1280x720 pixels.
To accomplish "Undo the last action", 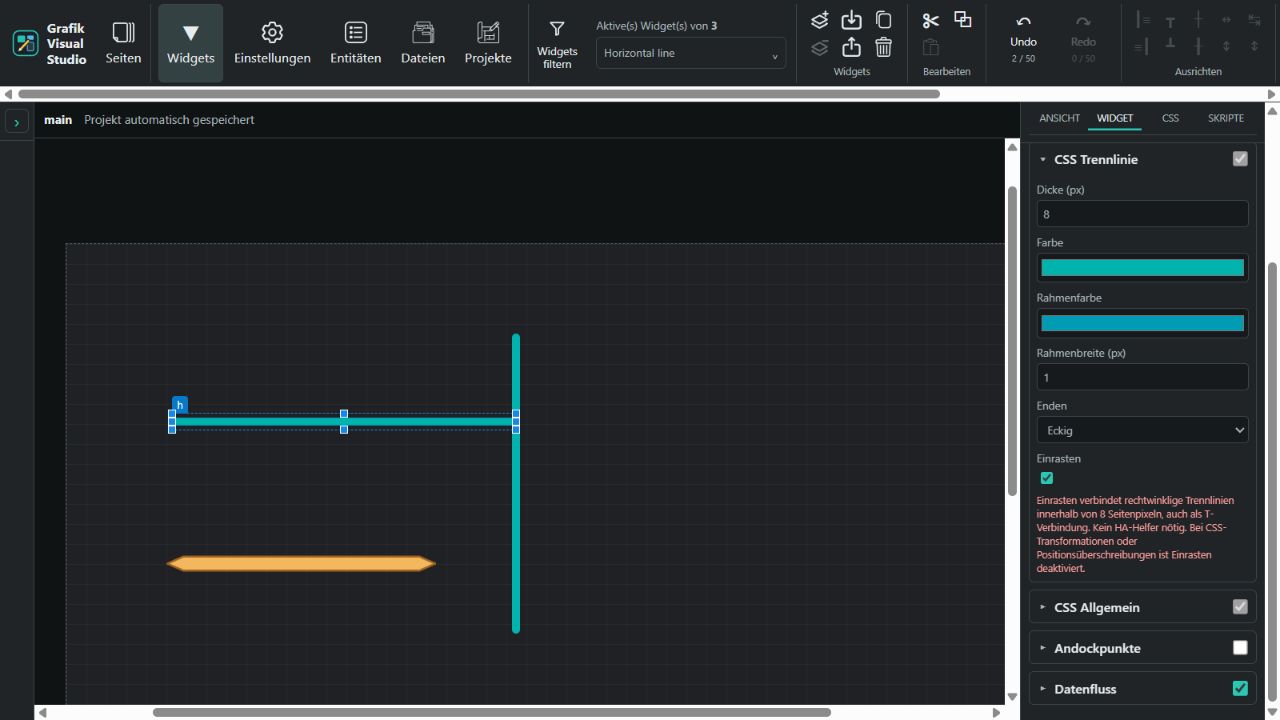I will coord(1023,38).
